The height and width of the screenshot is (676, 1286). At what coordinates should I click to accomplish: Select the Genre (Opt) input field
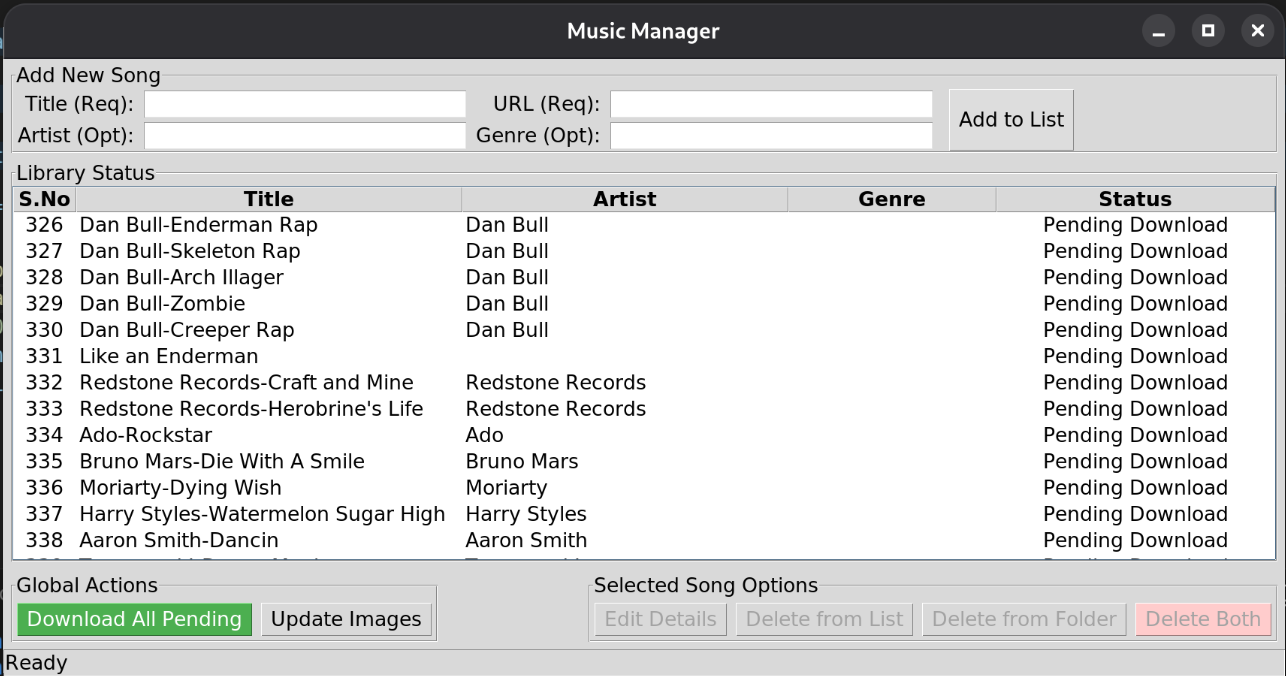point(771,135)
